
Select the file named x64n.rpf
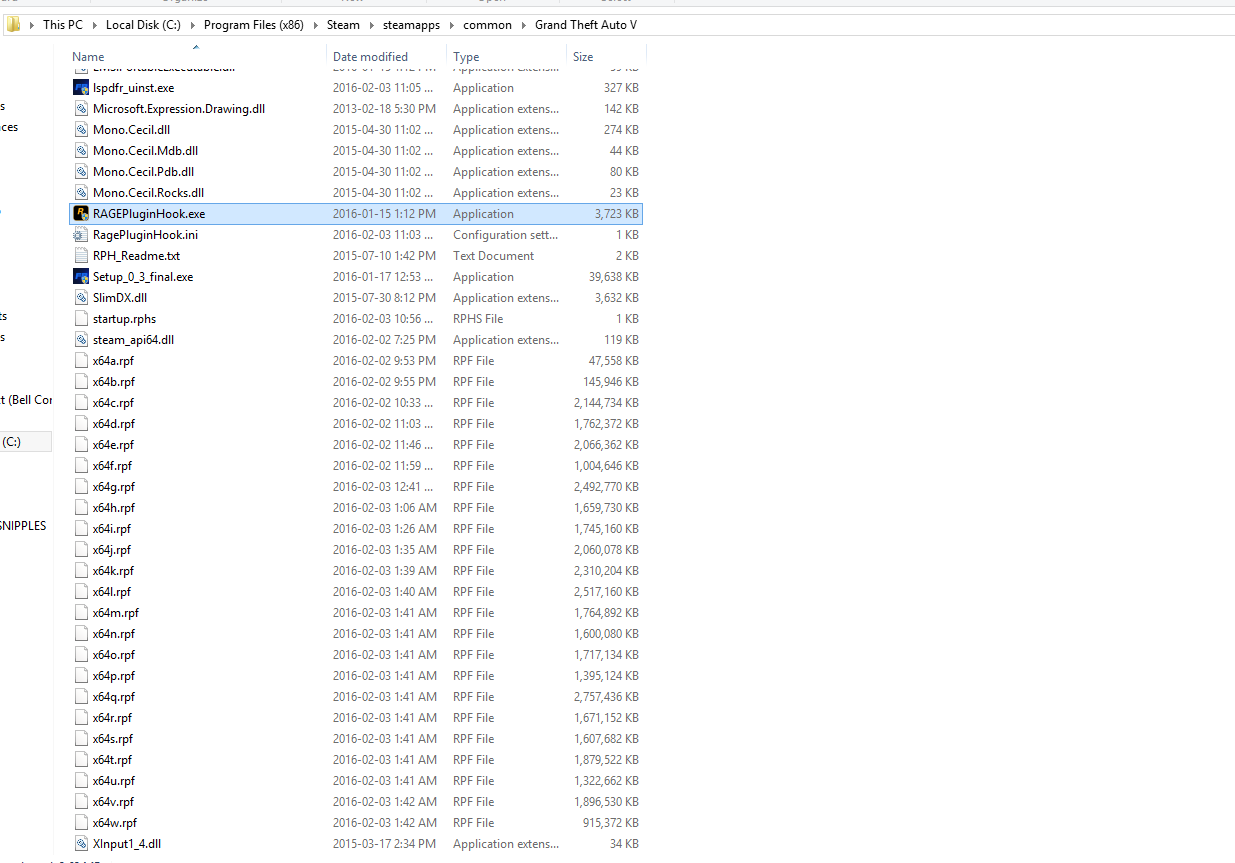click(x=114, y=634)
